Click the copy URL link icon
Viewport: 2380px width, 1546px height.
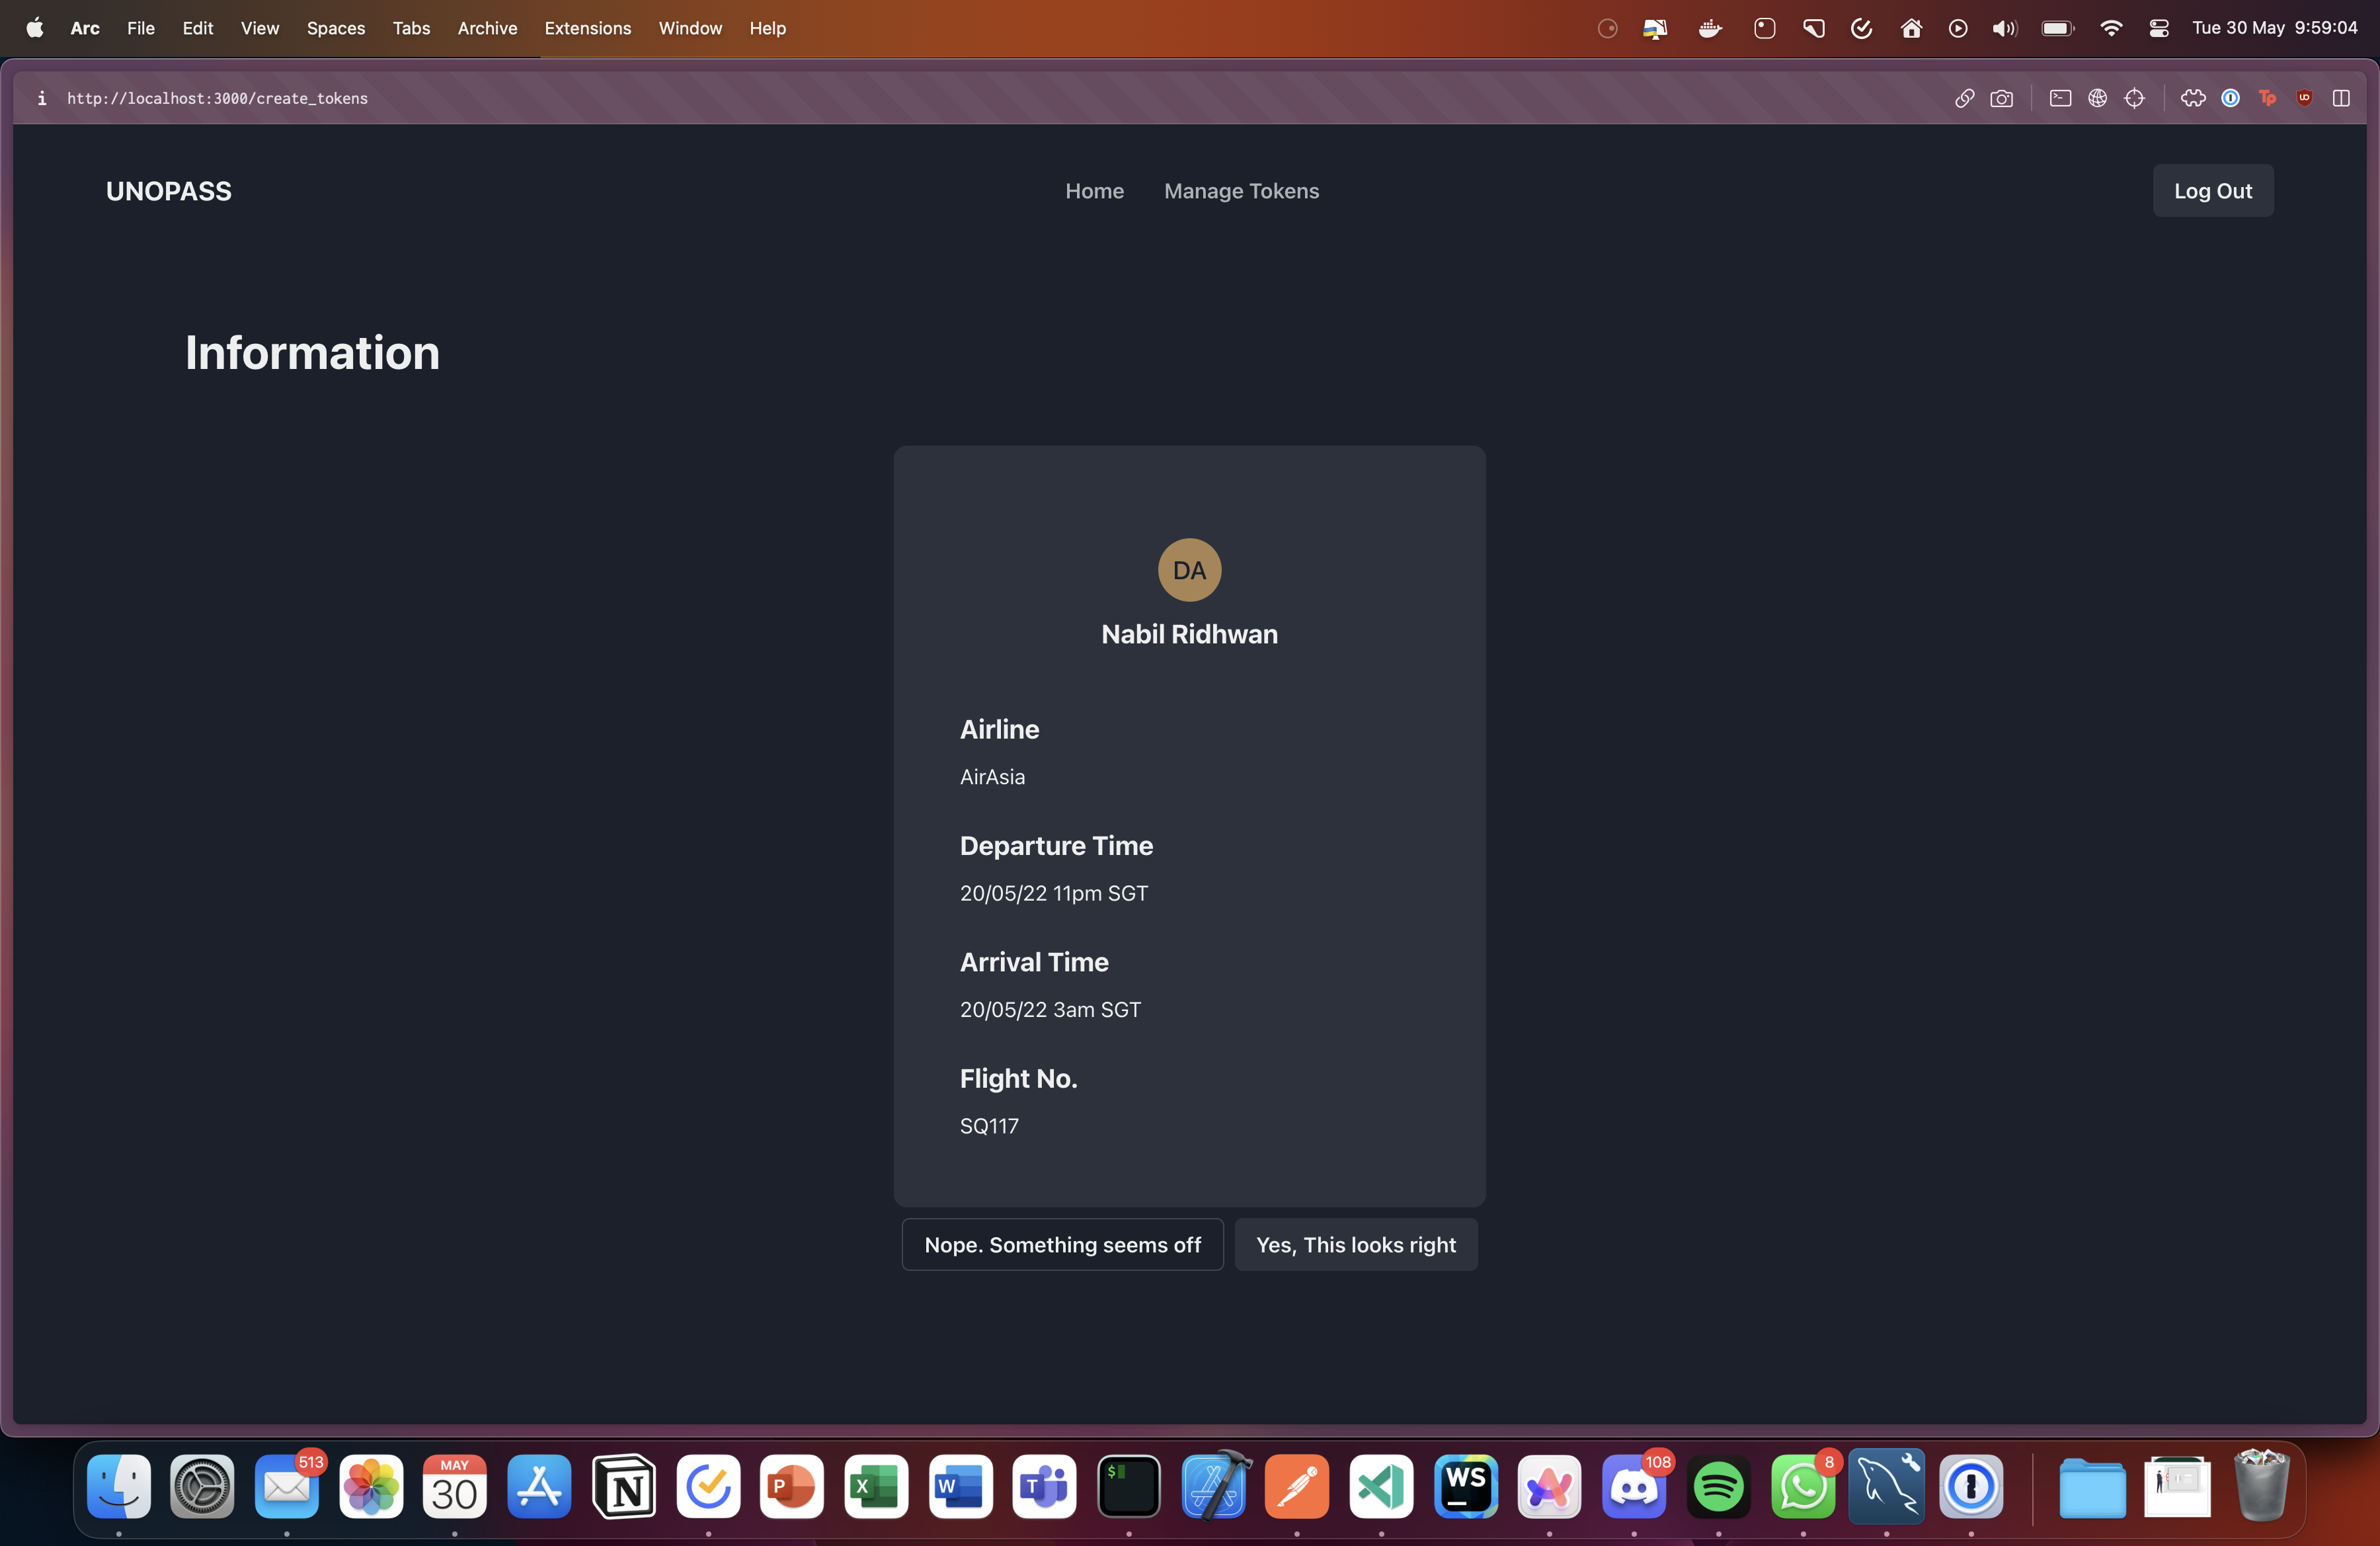(x=1964, y=98)
